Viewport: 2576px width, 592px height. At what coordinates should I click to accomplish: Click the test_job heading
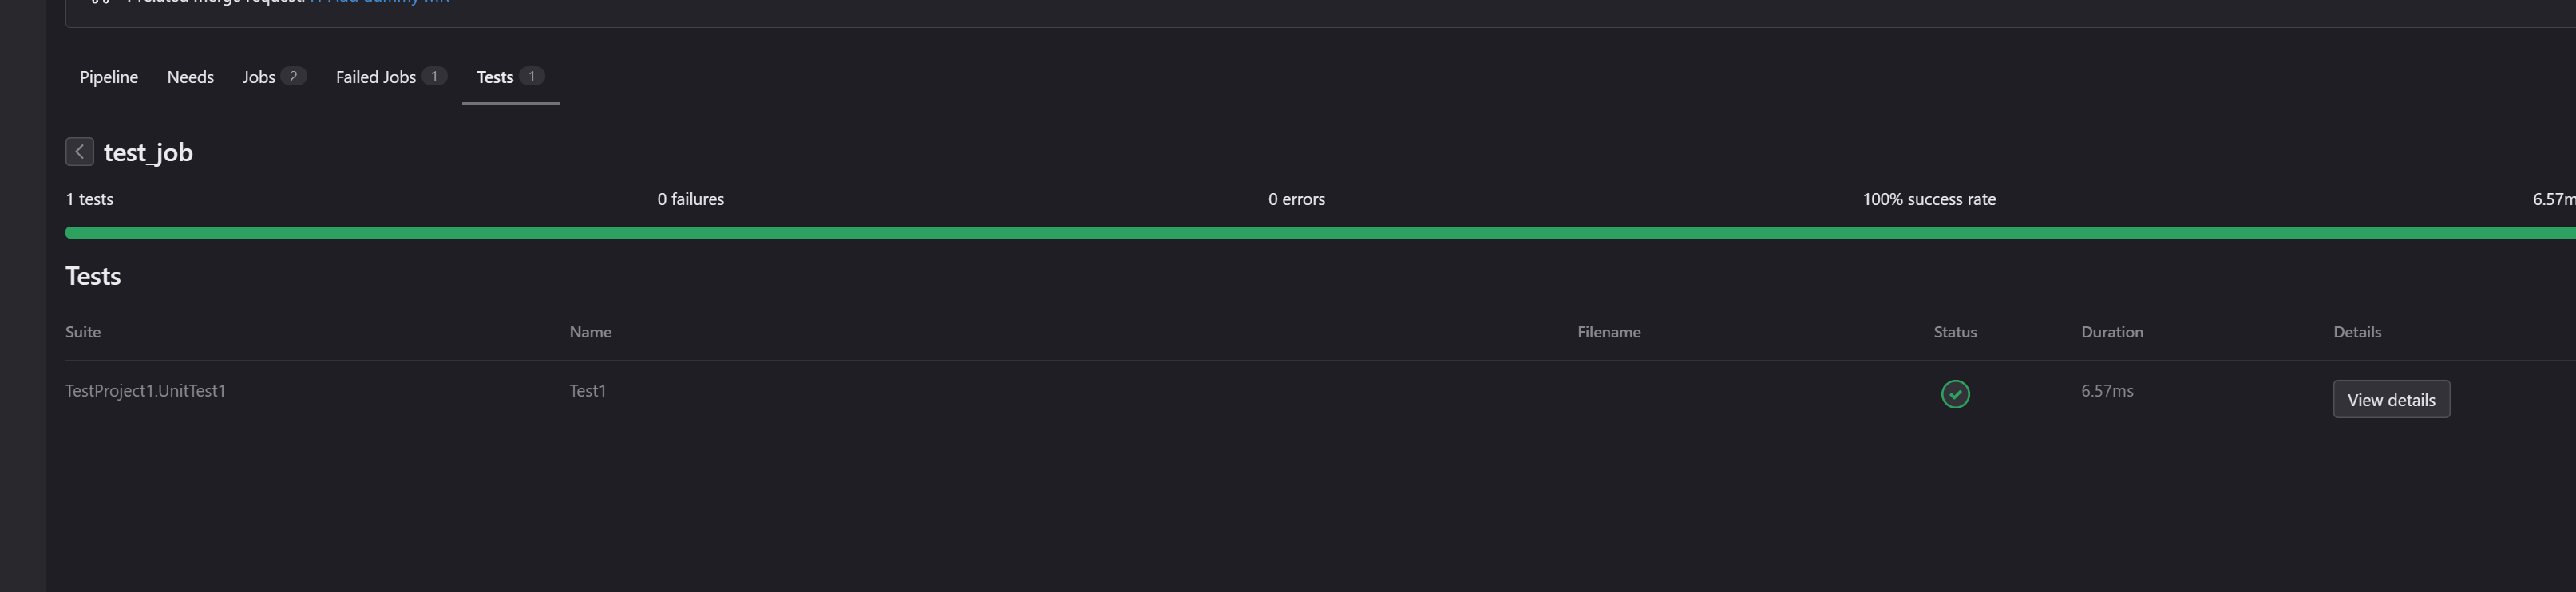(148, 152)
